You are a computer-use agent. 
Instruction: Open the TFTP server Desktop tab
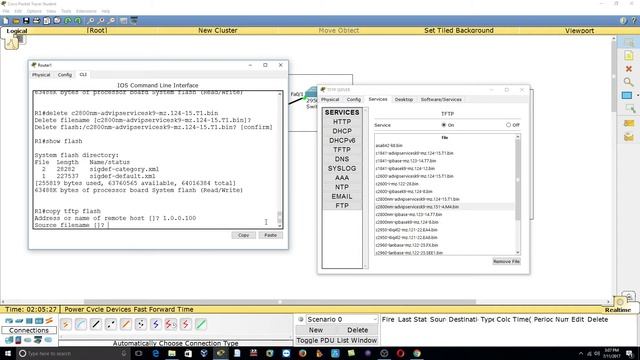(404, 100)
